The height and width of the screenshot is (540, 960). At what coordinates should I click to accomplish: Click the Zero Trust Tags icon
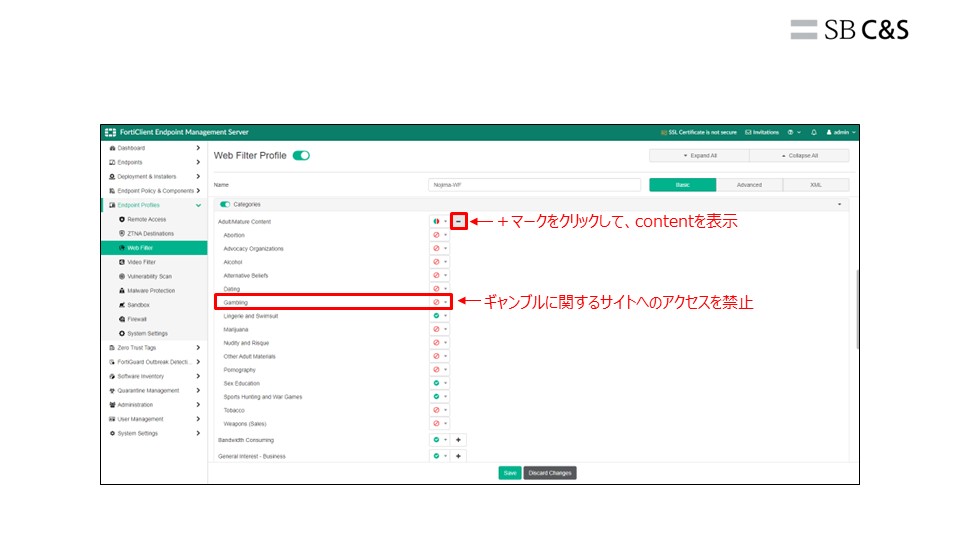coord(112,348)
